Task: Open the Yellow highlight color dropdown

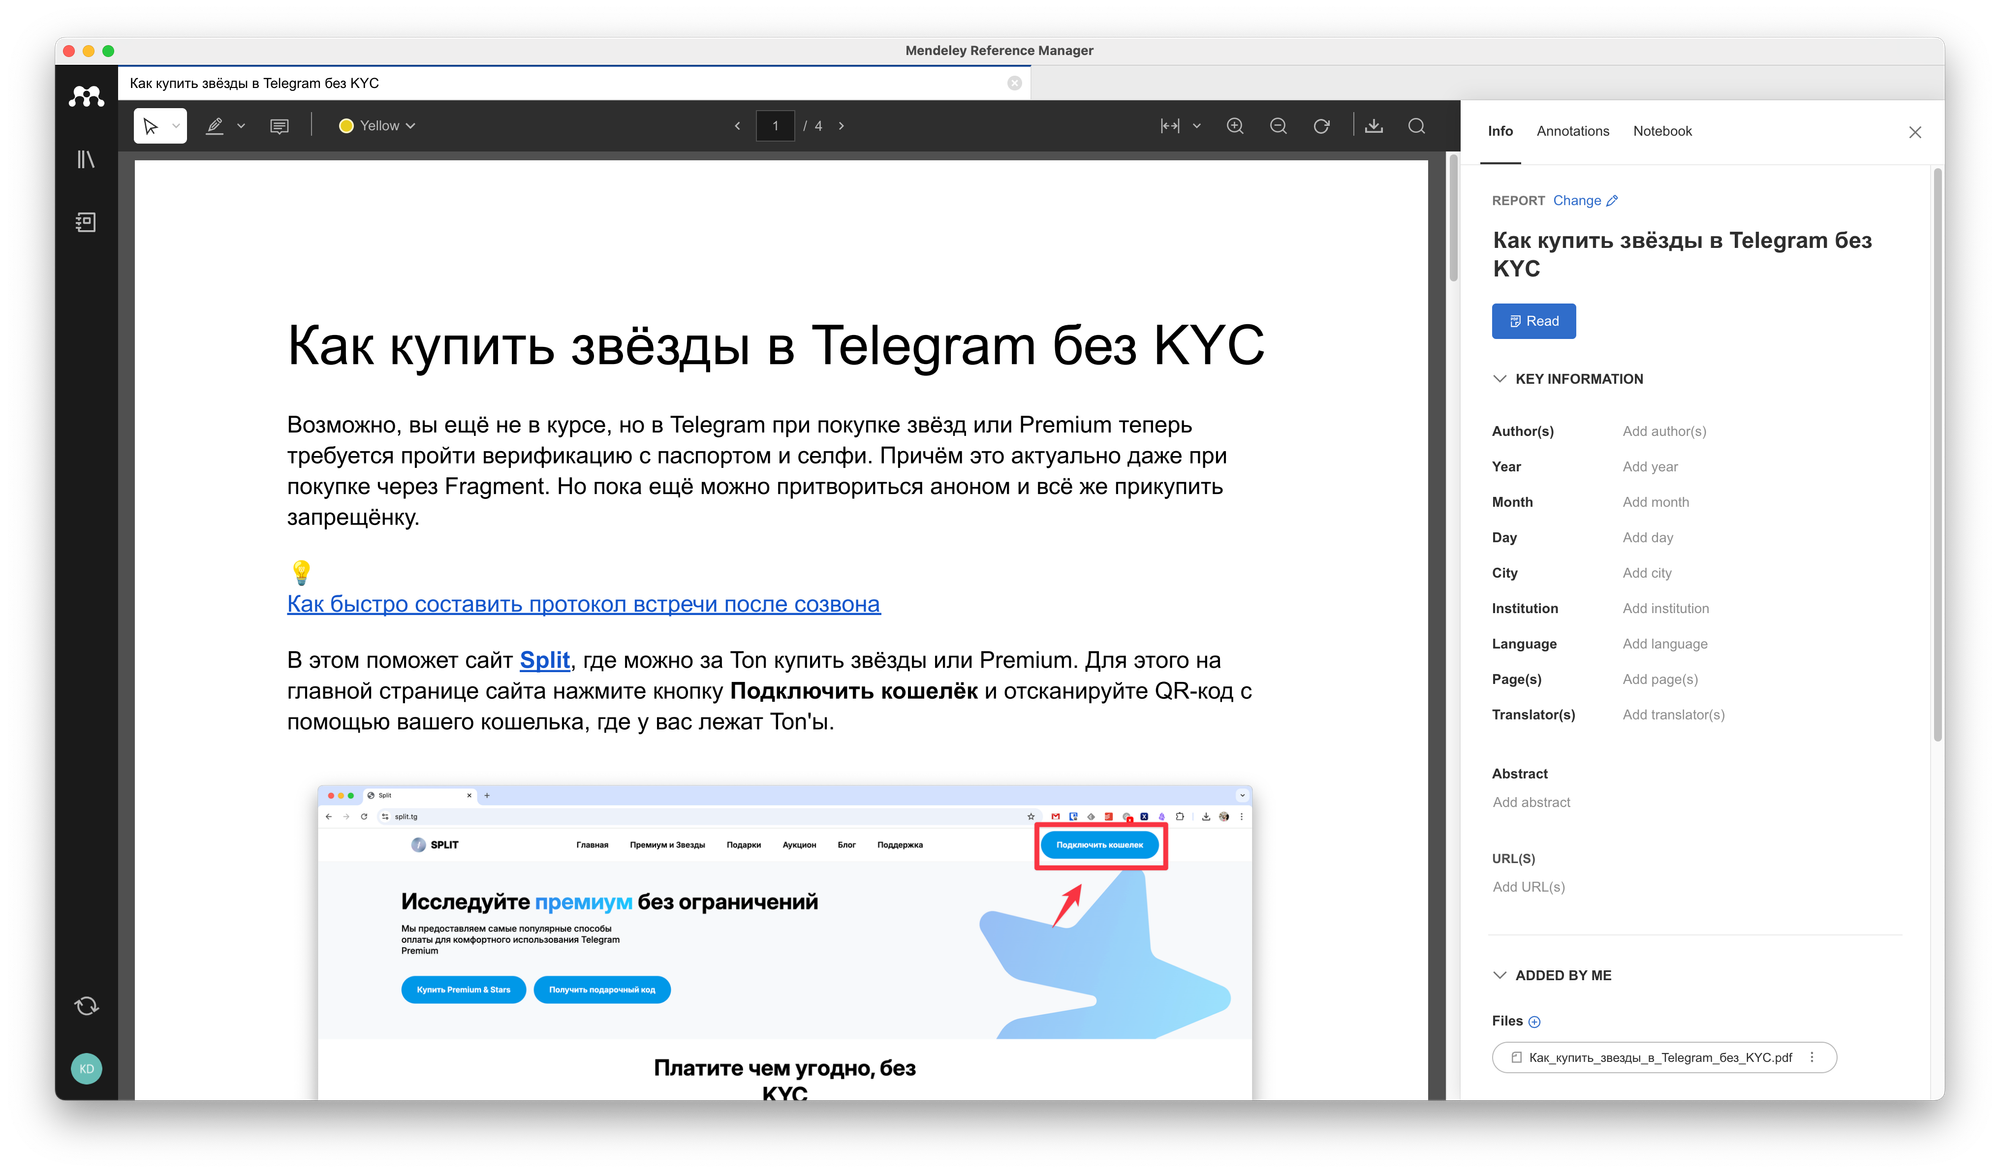Action: click(x=377, y=126)
